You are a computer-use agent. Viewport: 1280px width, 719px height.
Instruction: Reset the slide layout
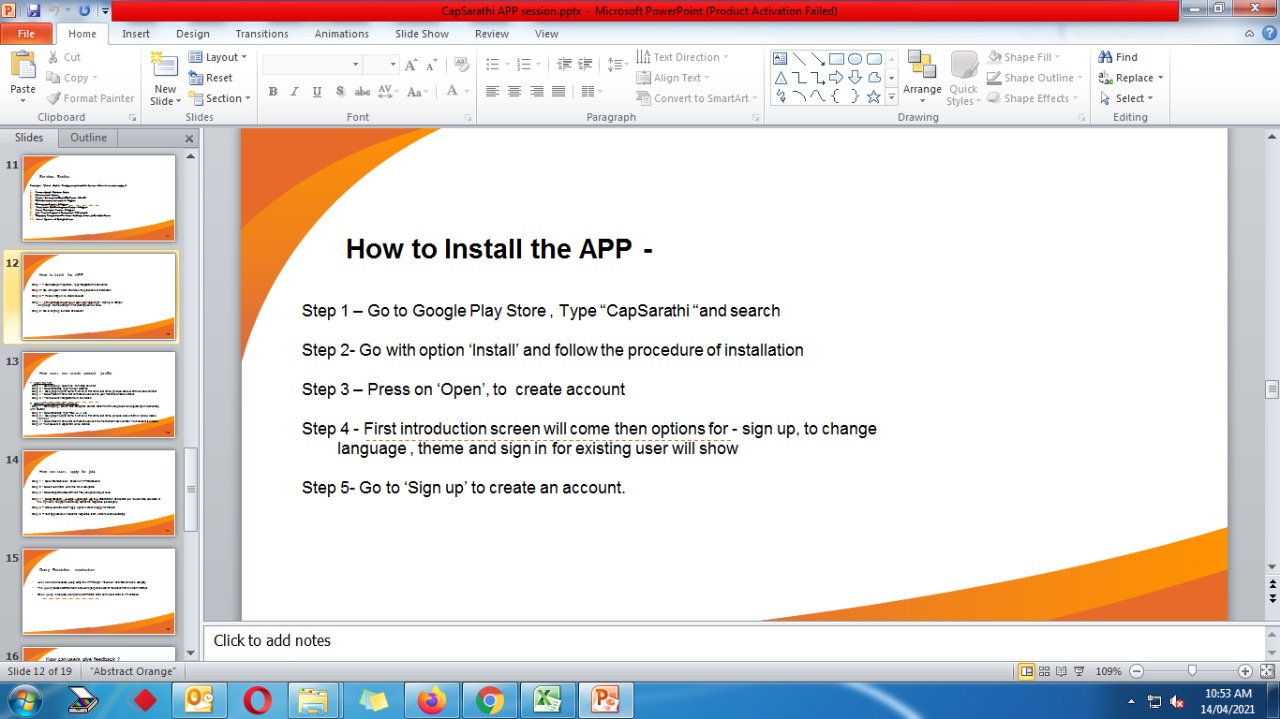tap(211, 78)
